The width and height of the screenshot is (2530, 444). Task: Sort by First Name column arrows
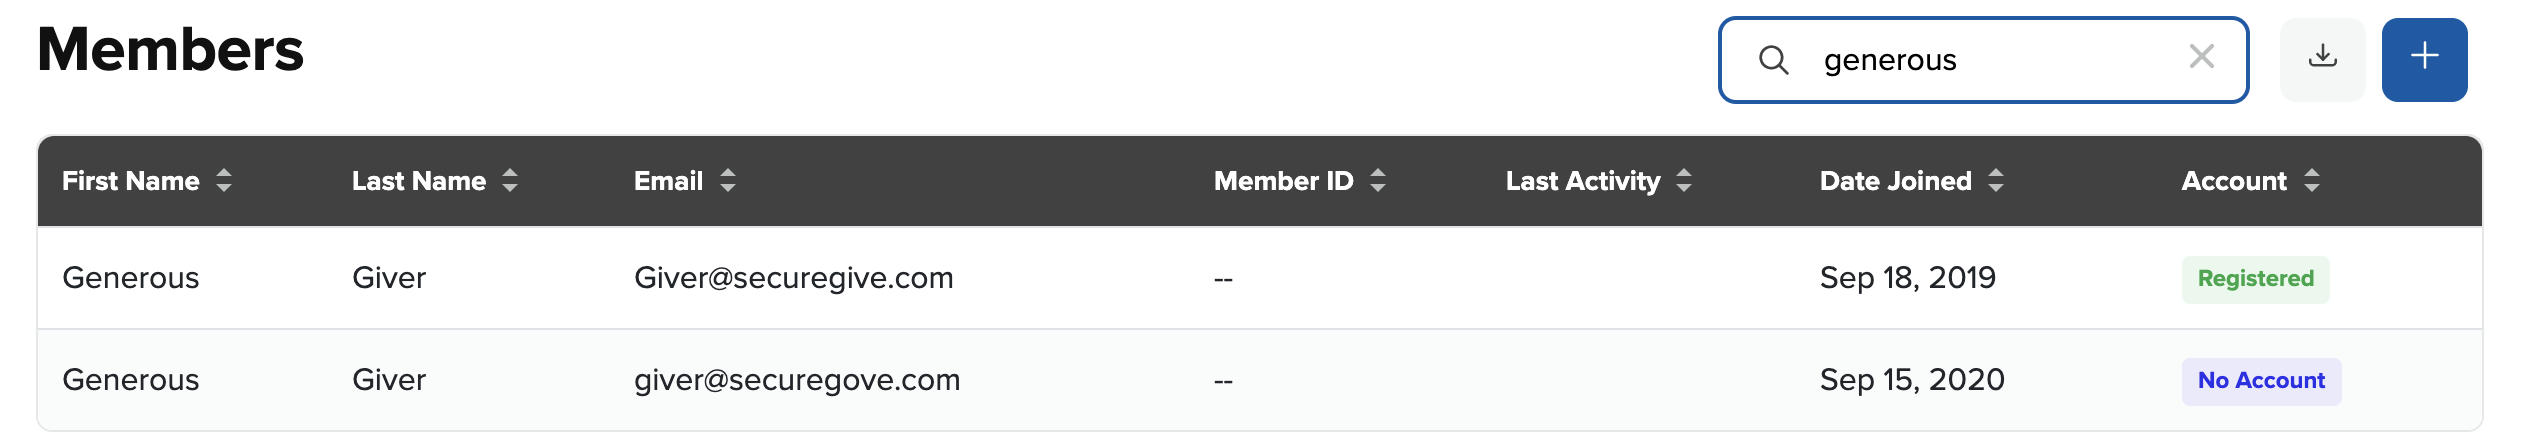tap(224, 181)
